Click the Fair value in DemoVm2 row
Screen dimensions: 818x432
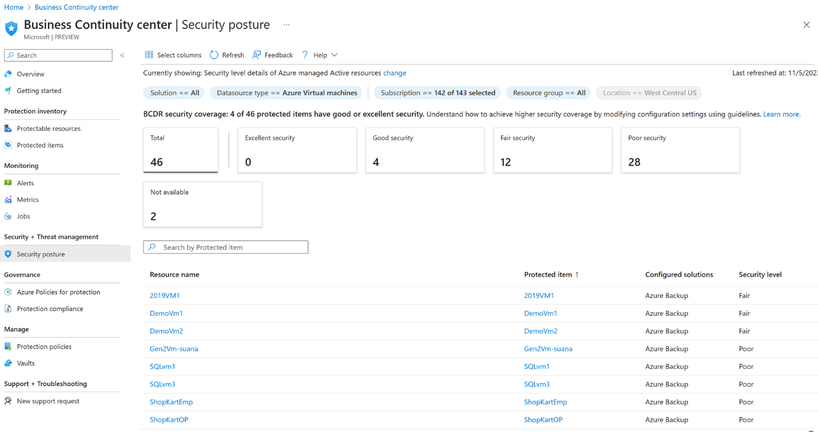pos(744,331)
